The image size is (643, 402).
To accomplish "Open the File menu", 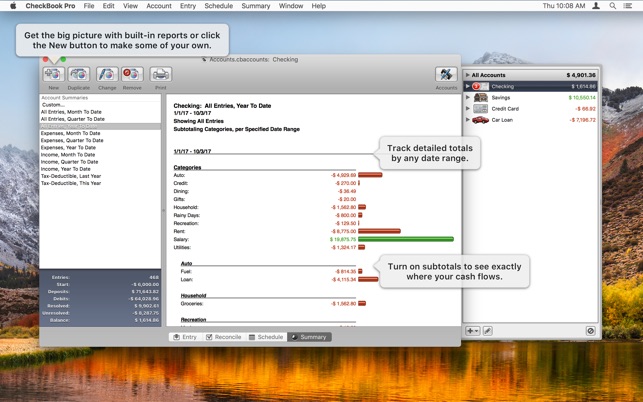I will click(x=89, y=6).
